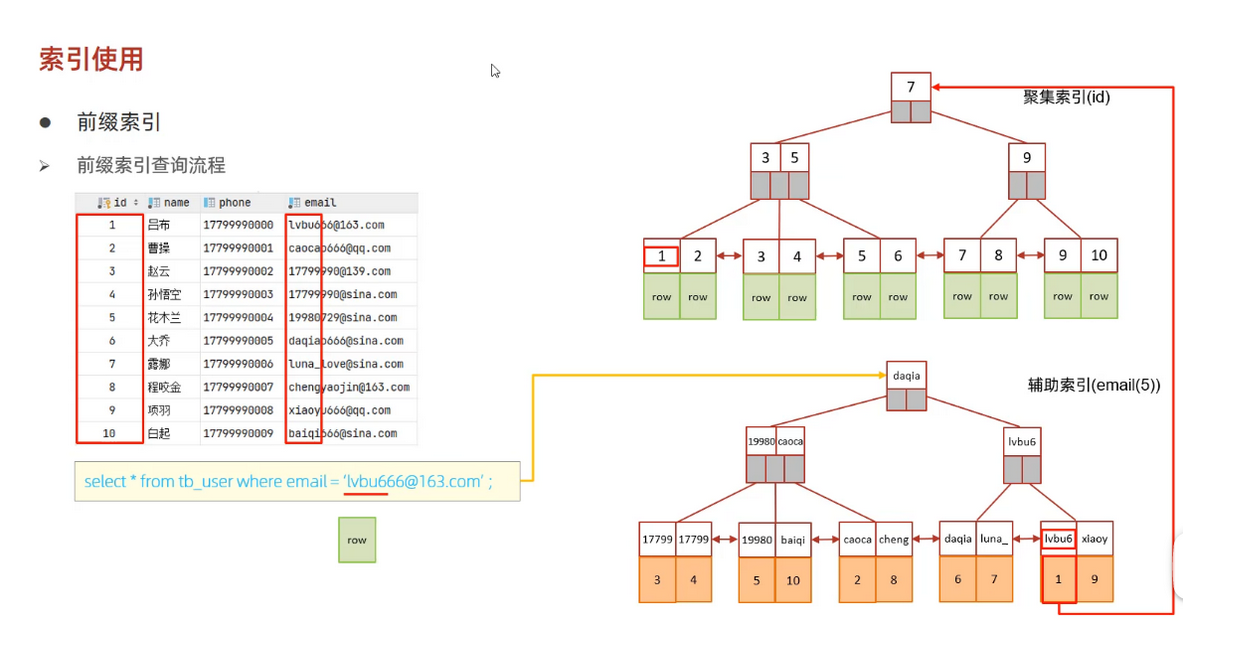Screen dimensions: 1253x650
Task: Toggle the sort arrow on the id column
Action: pyautogui.click(x=136, y=203)
